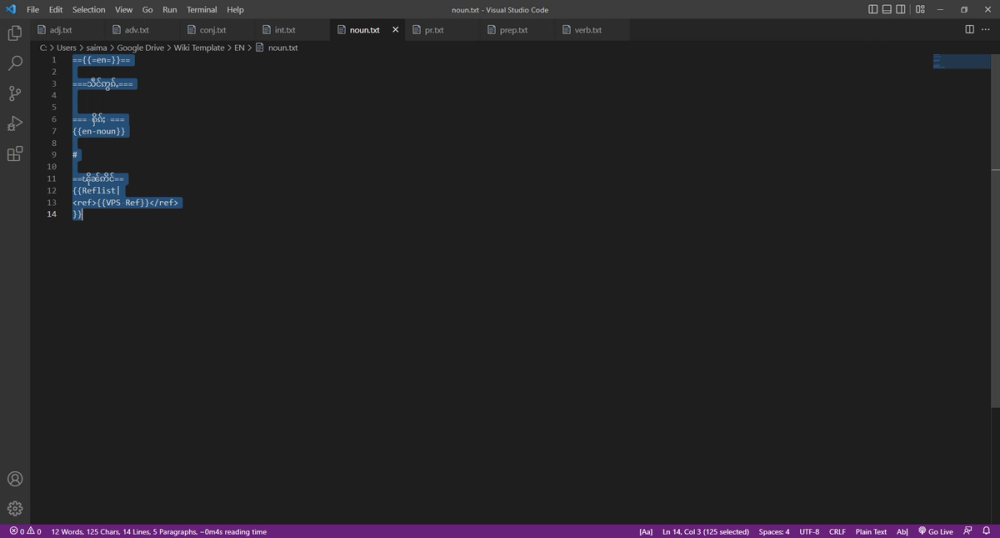
Task: Switch to the int.txt tab
Action: tap(293, 29)
